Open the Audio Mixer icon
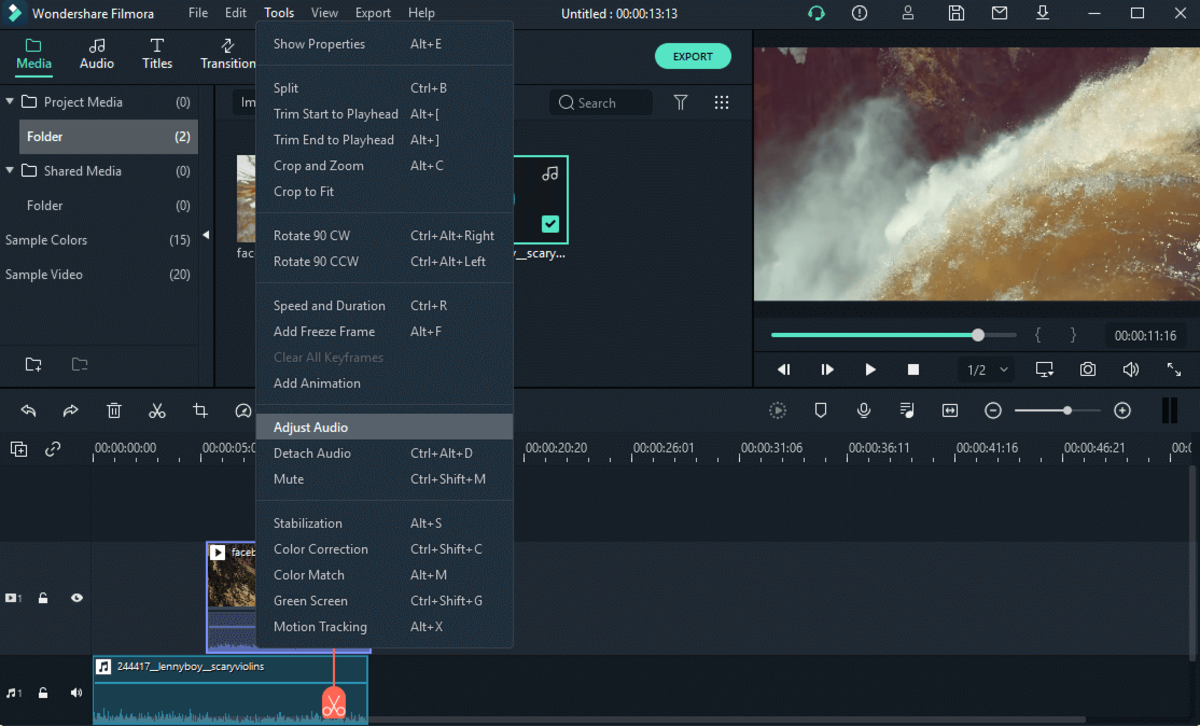This screenshot has height=726, width=1200. point(906,410)
